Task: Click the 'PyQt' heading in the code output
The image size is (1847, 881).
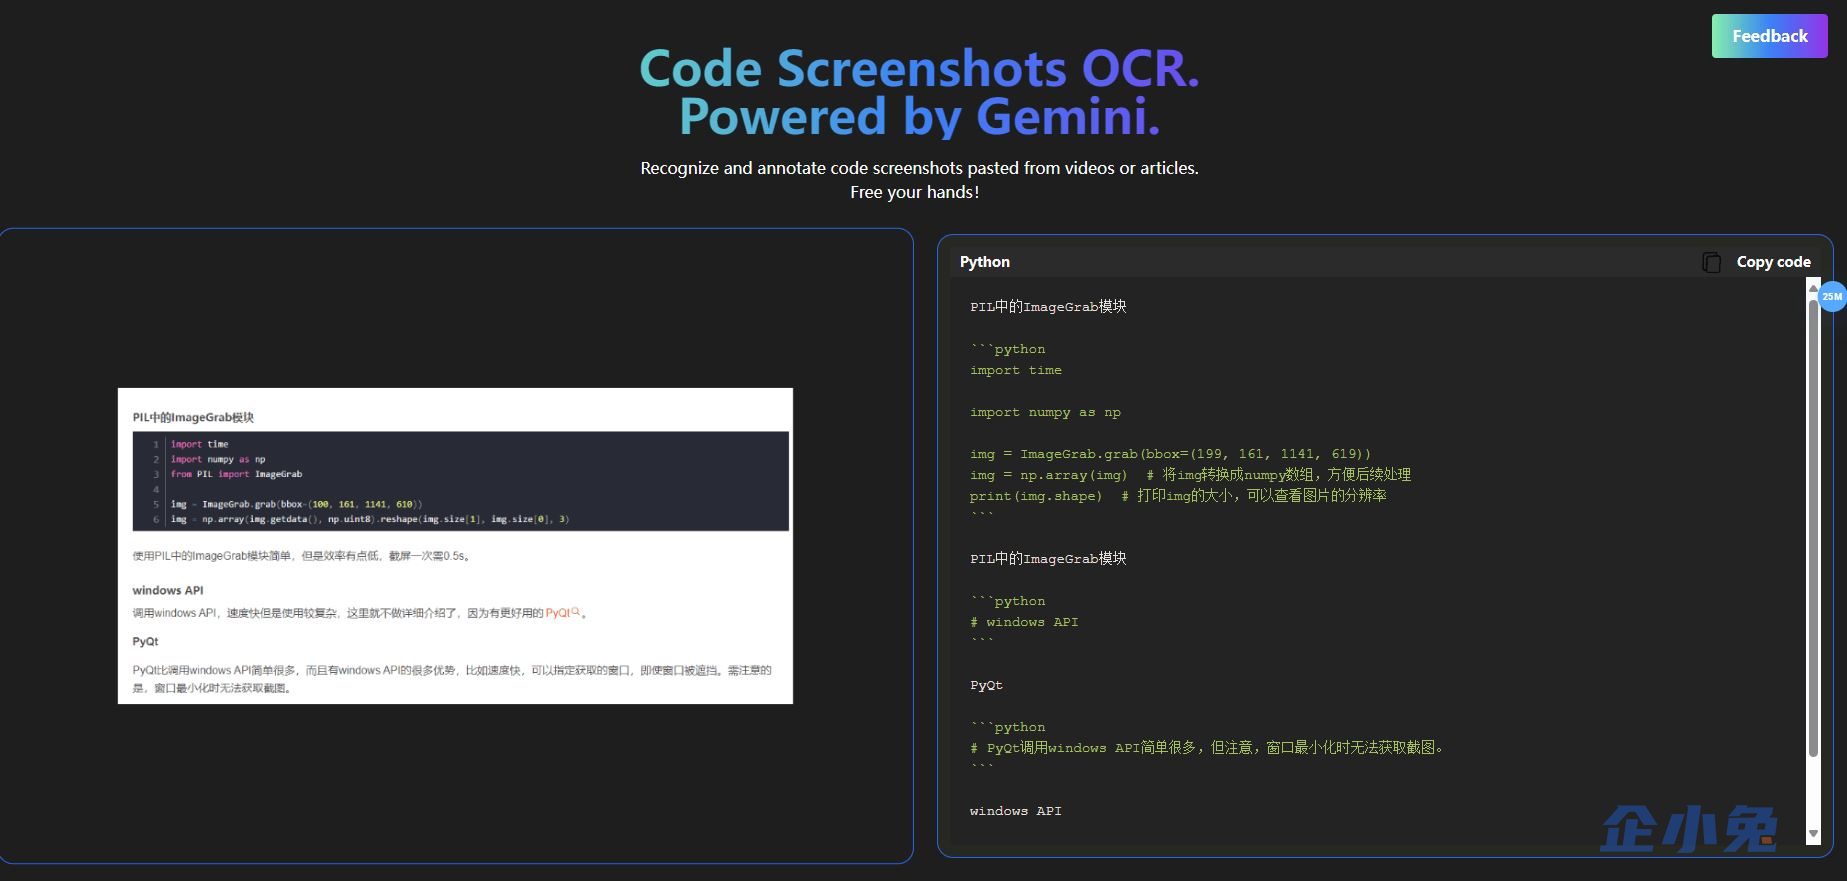Action: tap(986, 685)
